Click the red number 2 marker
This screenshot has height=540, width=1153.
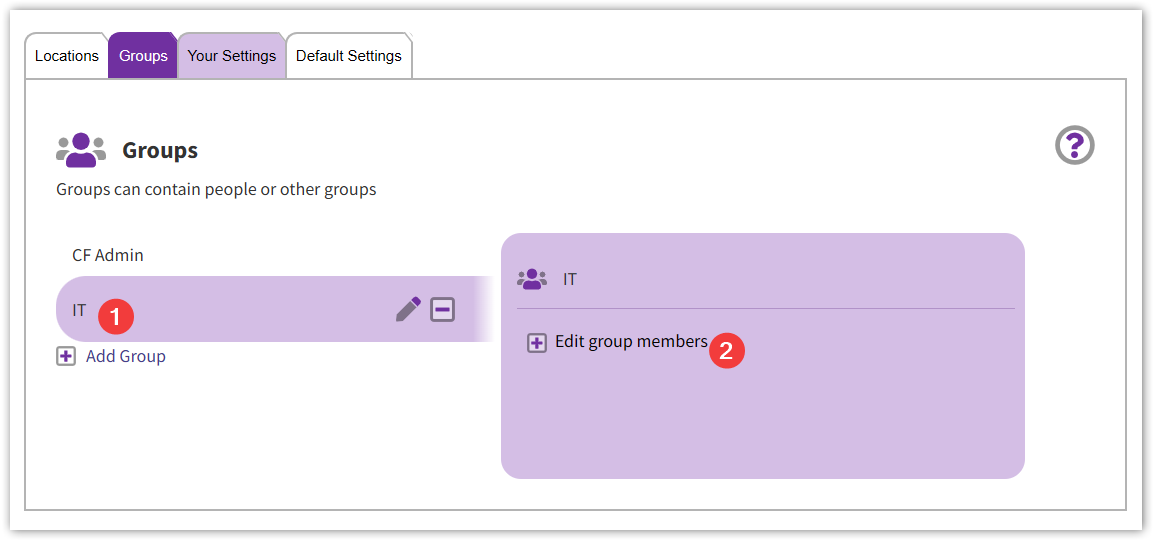pos(727,350)
